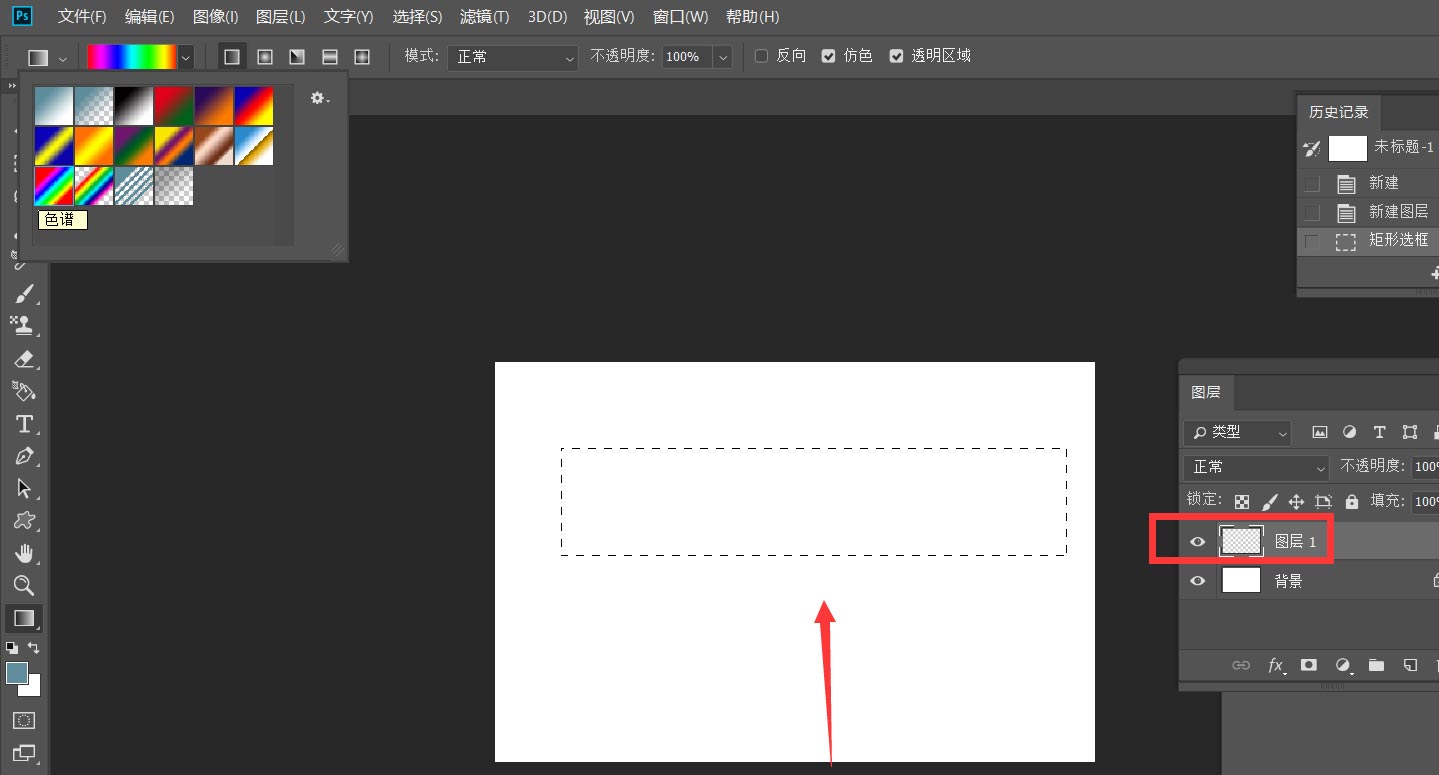Image resolution: width=1439 pixels, height=775 pixels.
Task: Open the 编辑(E) menu
Action: [149, 17]
